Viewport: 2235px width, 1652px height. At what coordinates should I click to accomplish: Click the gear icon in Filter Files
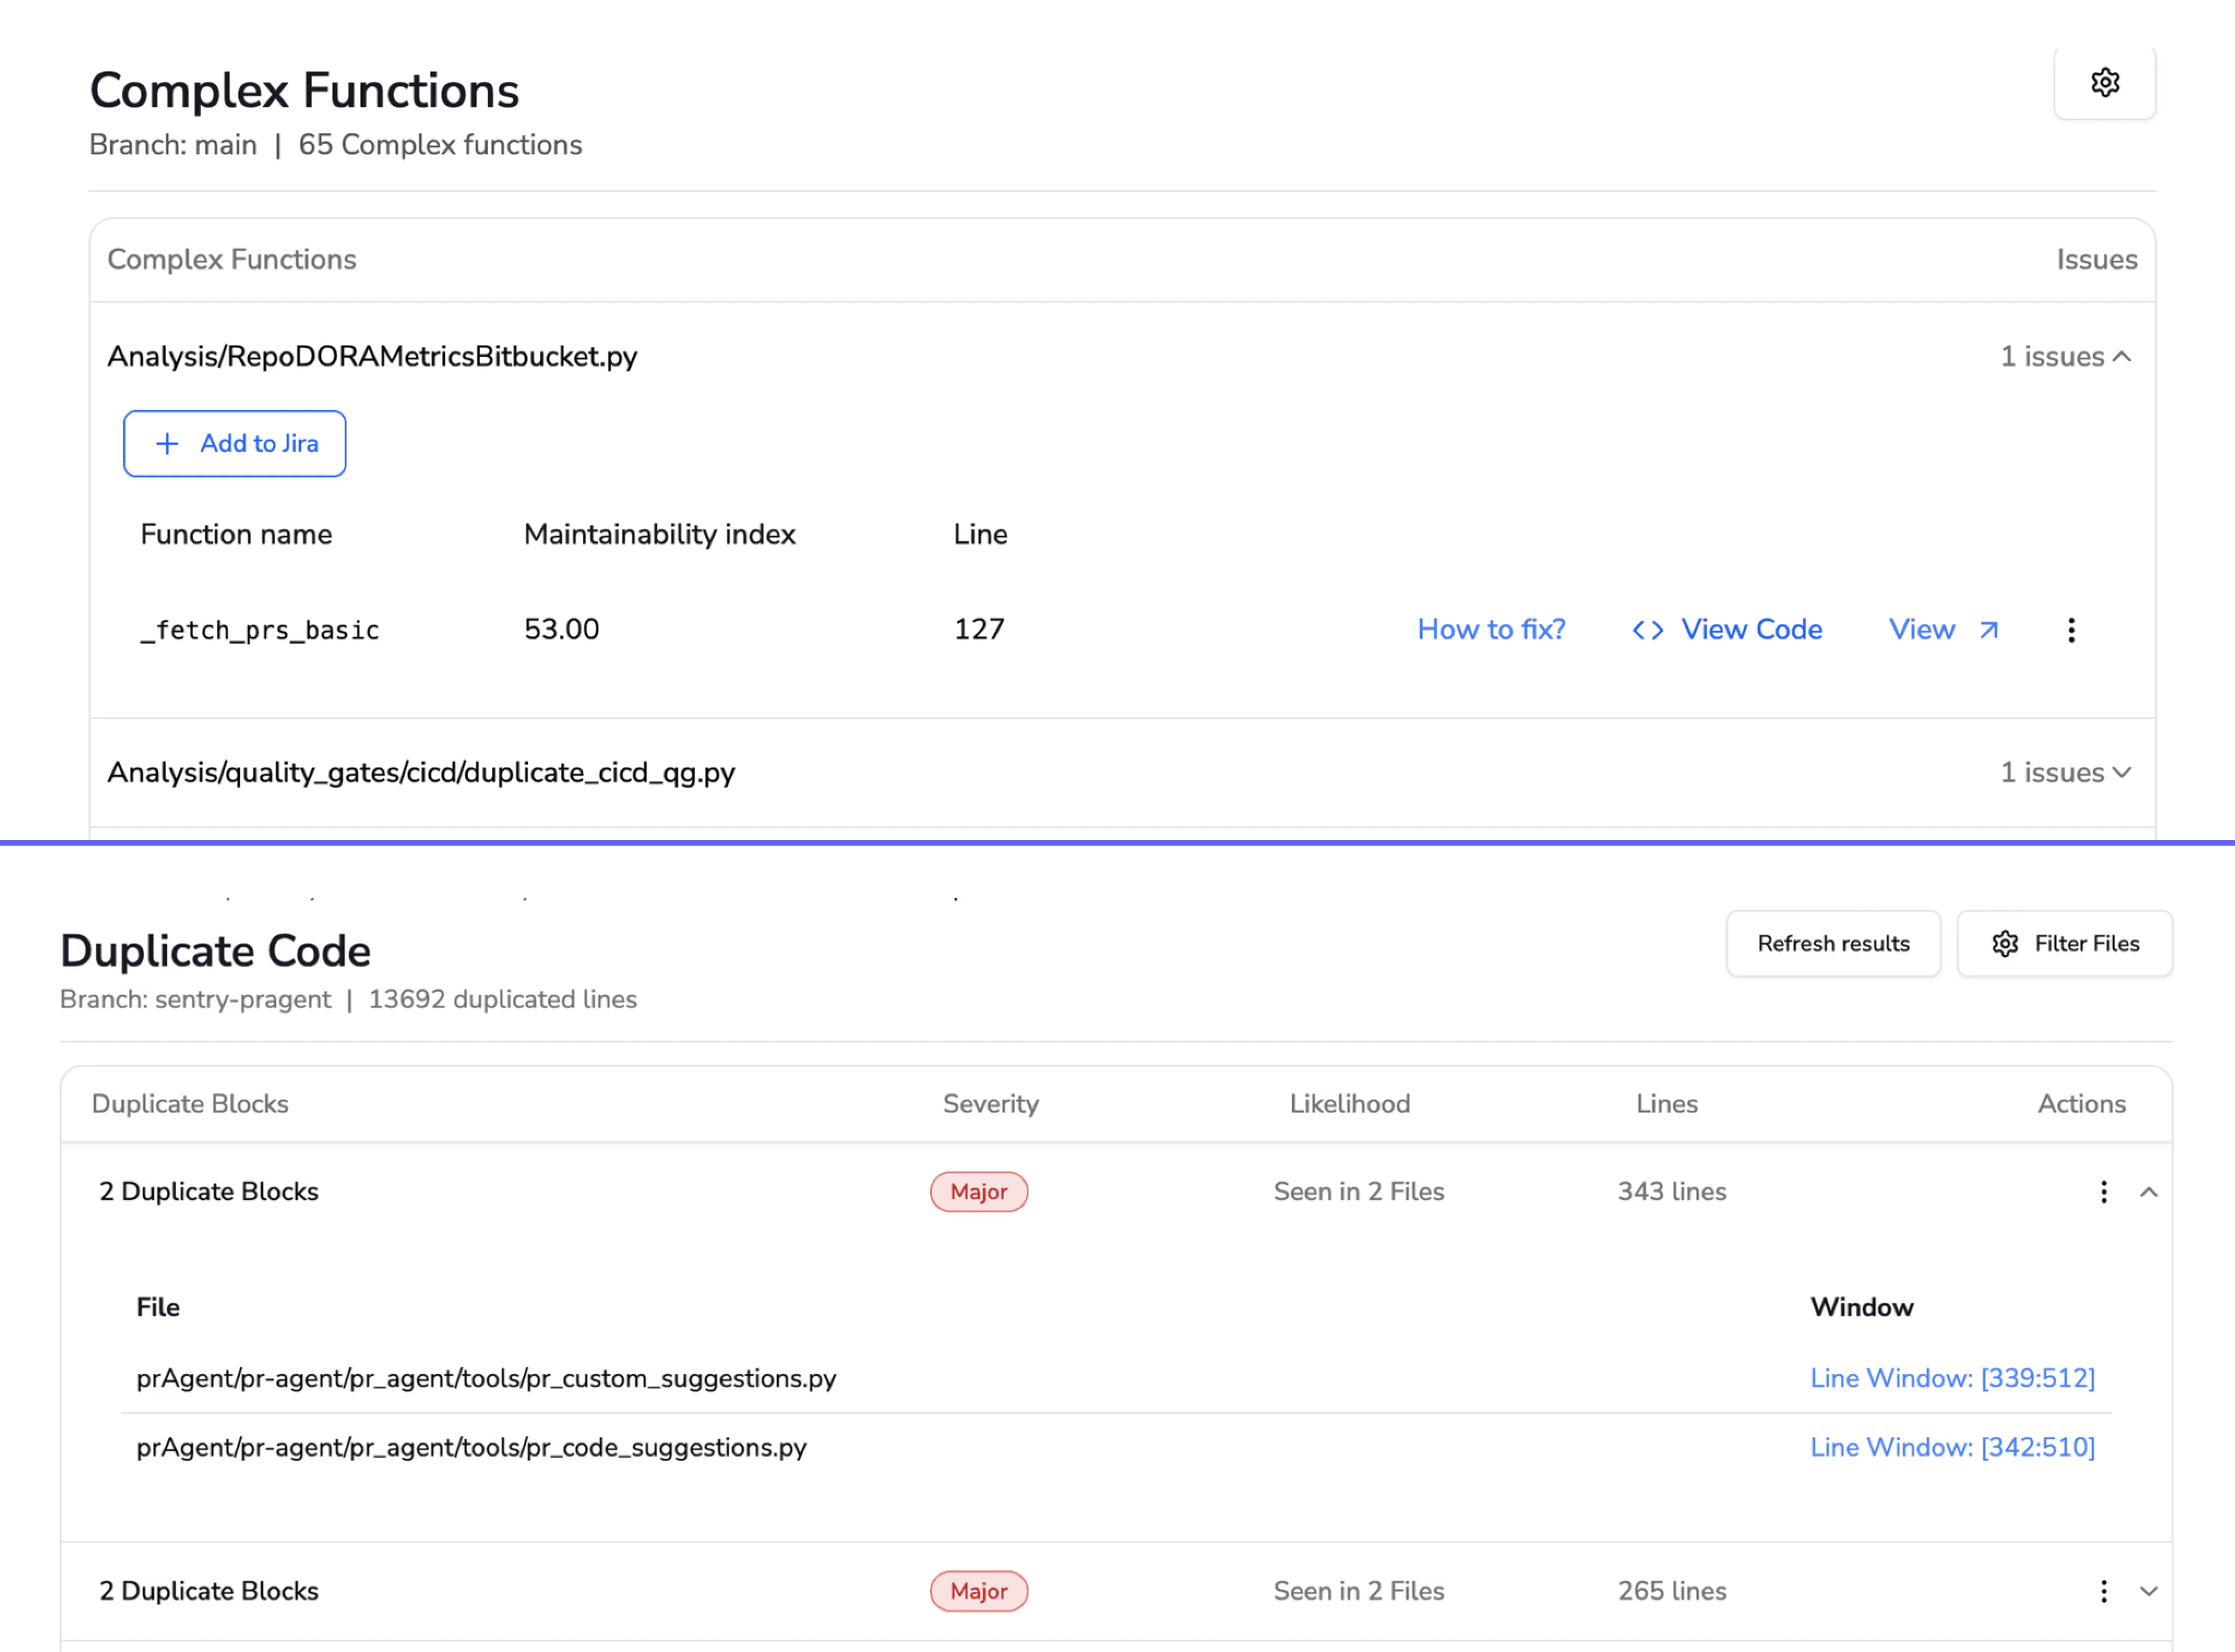(2004, 944)
